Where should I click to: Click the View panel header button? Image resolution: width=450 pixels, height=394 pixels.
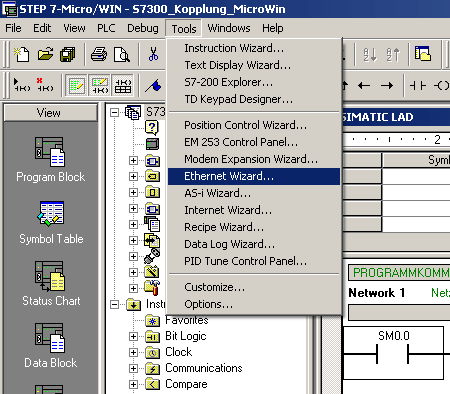pyautogui.click(x=50, y=113)
